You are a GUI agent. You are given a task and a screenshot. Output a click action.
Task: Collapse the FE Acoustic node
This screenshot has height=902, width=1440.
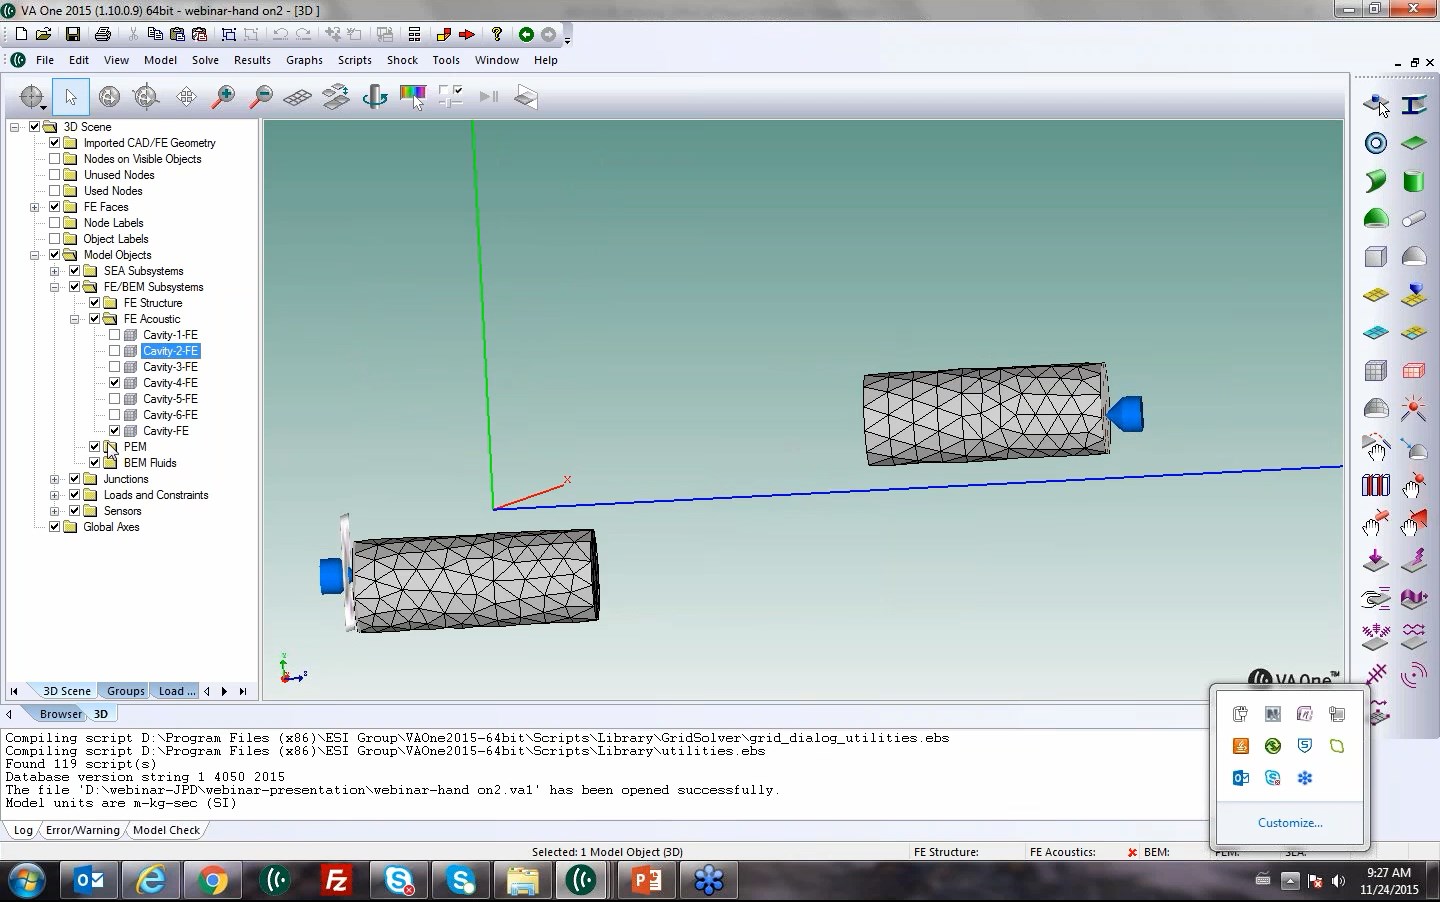click(x=74, y=319)
